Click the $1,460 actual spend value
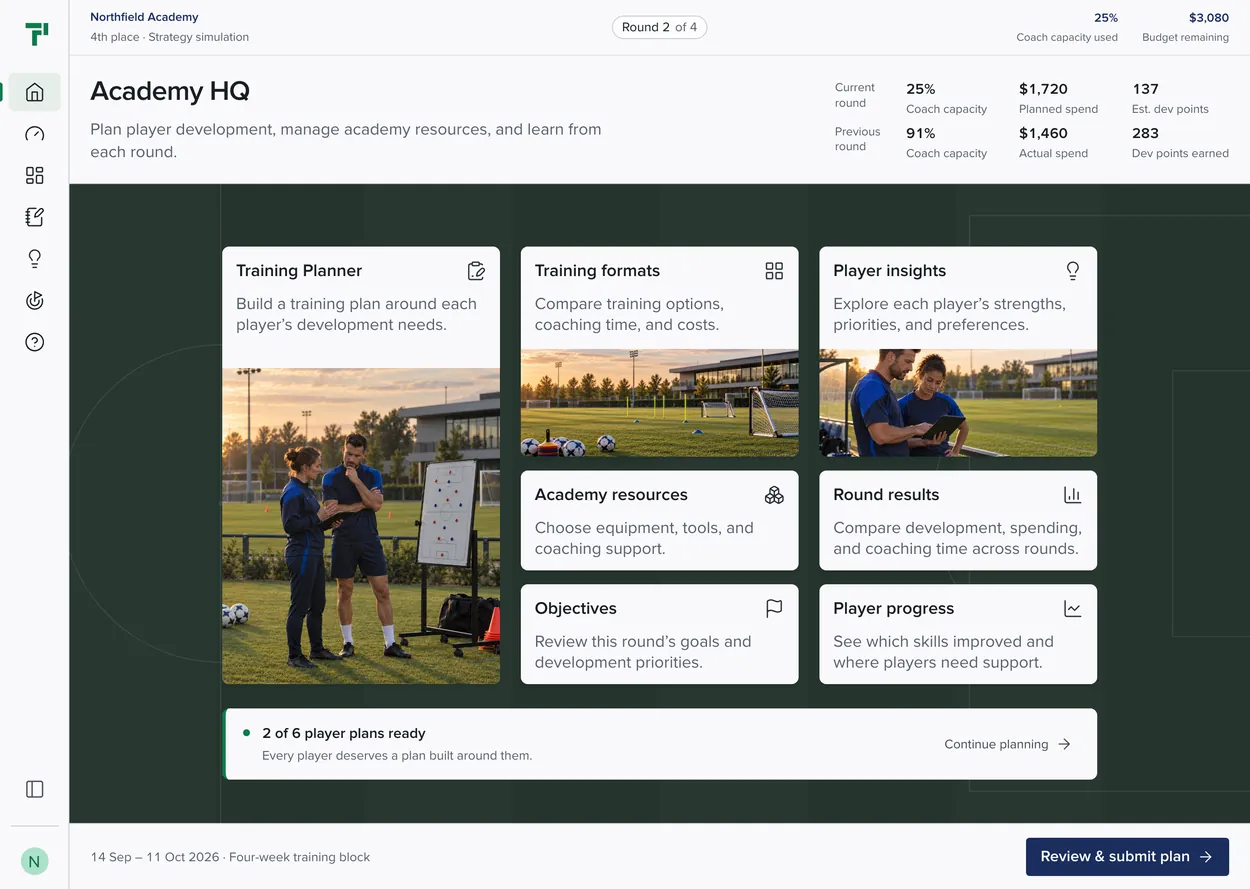Screen dimensions: 1250x889 pos(1043,133)
